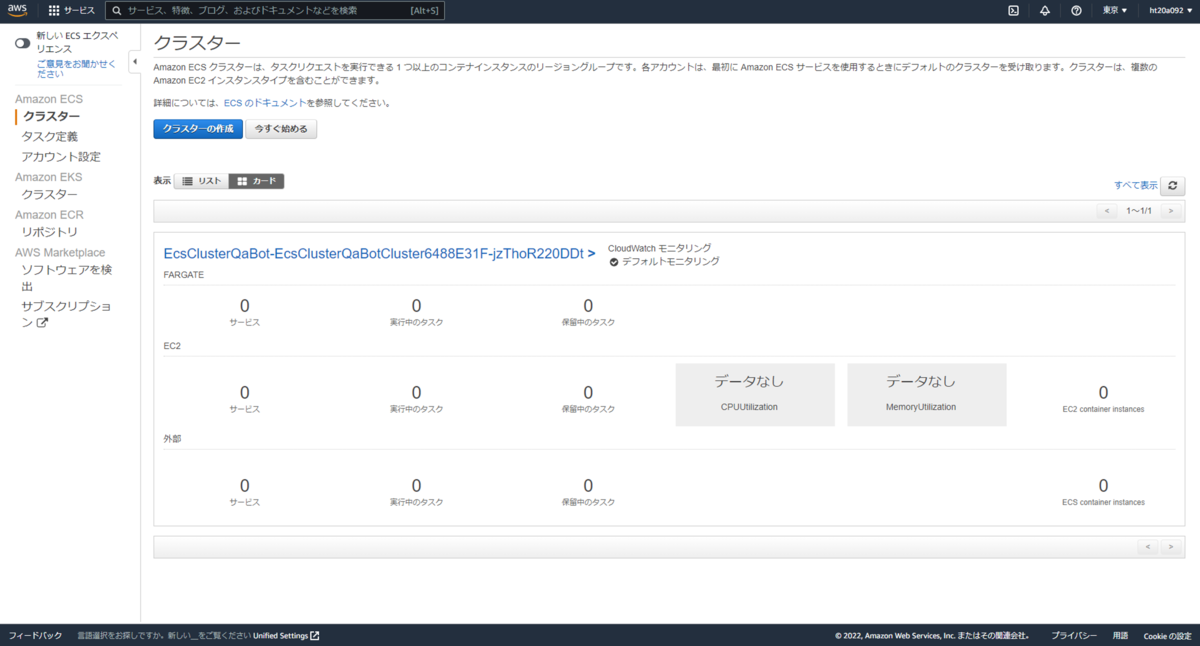Click the refresh icon button
The image size is (1200, 646).
[x=1173, y=185]
